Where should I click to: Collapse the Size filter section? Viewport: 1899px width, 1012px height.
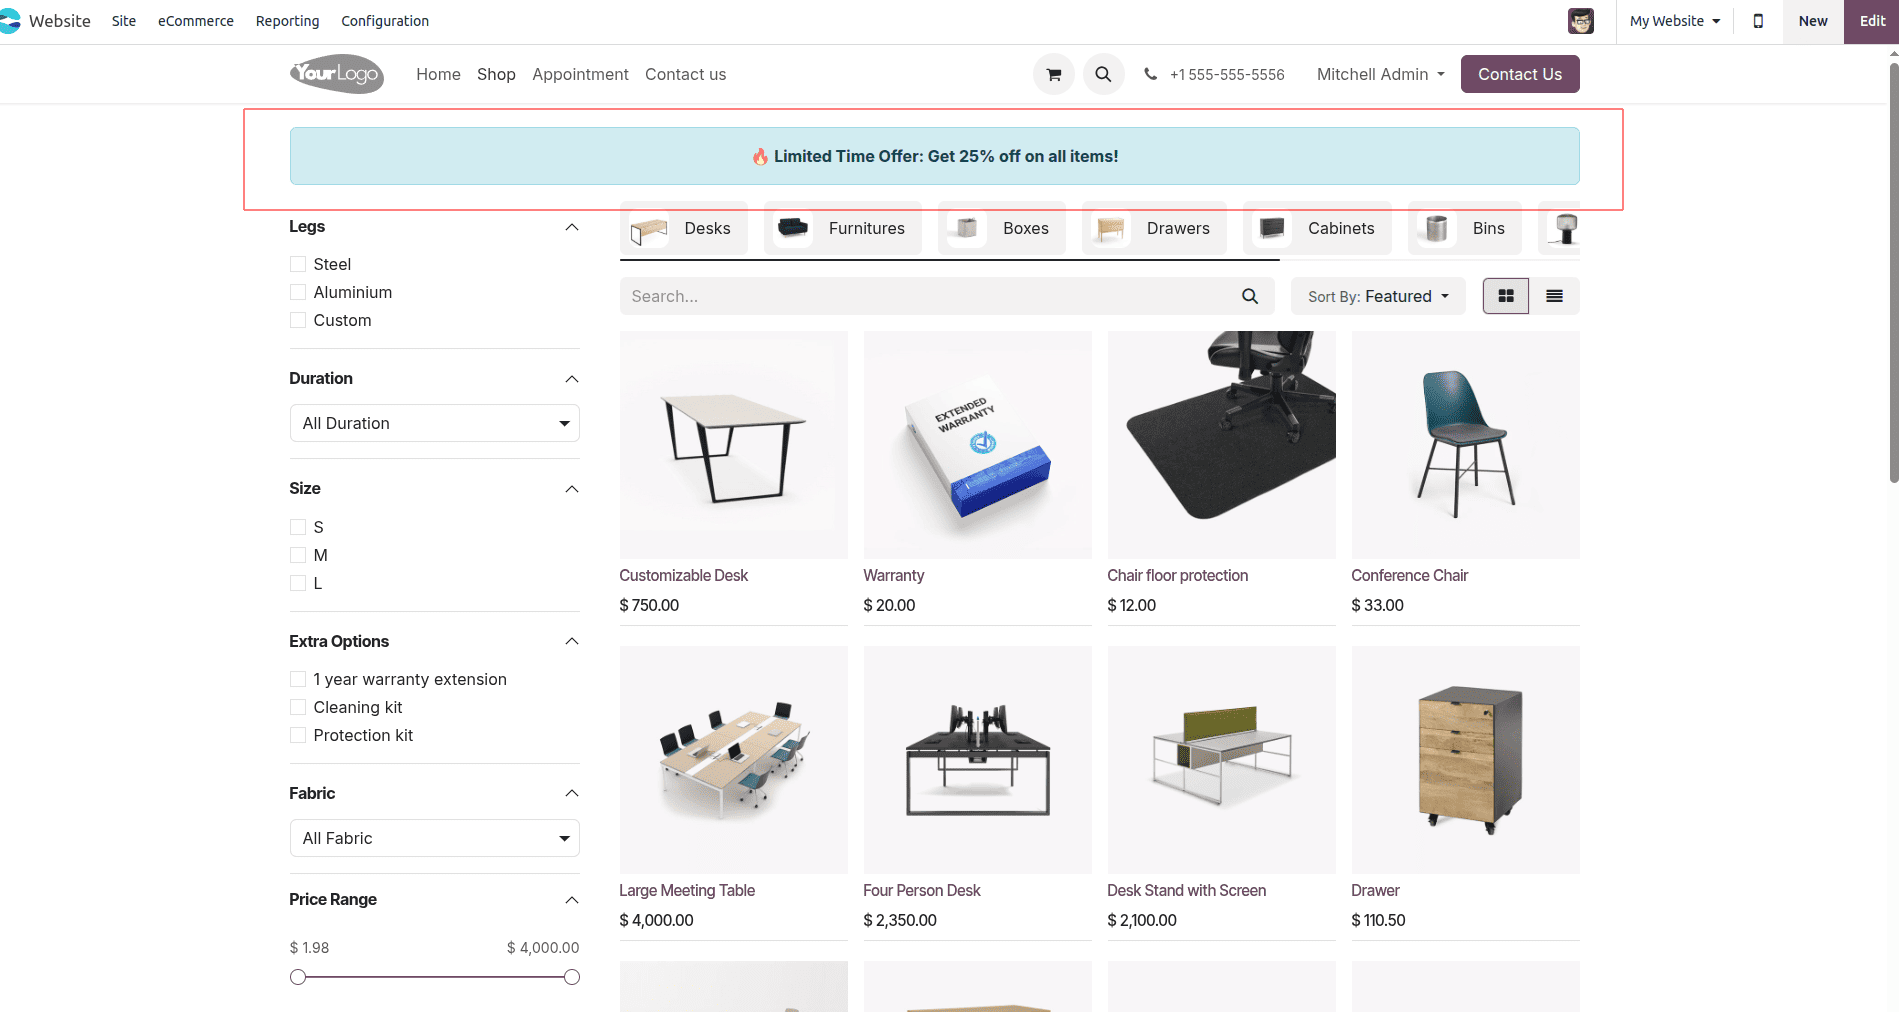click(x=572, y=489)
